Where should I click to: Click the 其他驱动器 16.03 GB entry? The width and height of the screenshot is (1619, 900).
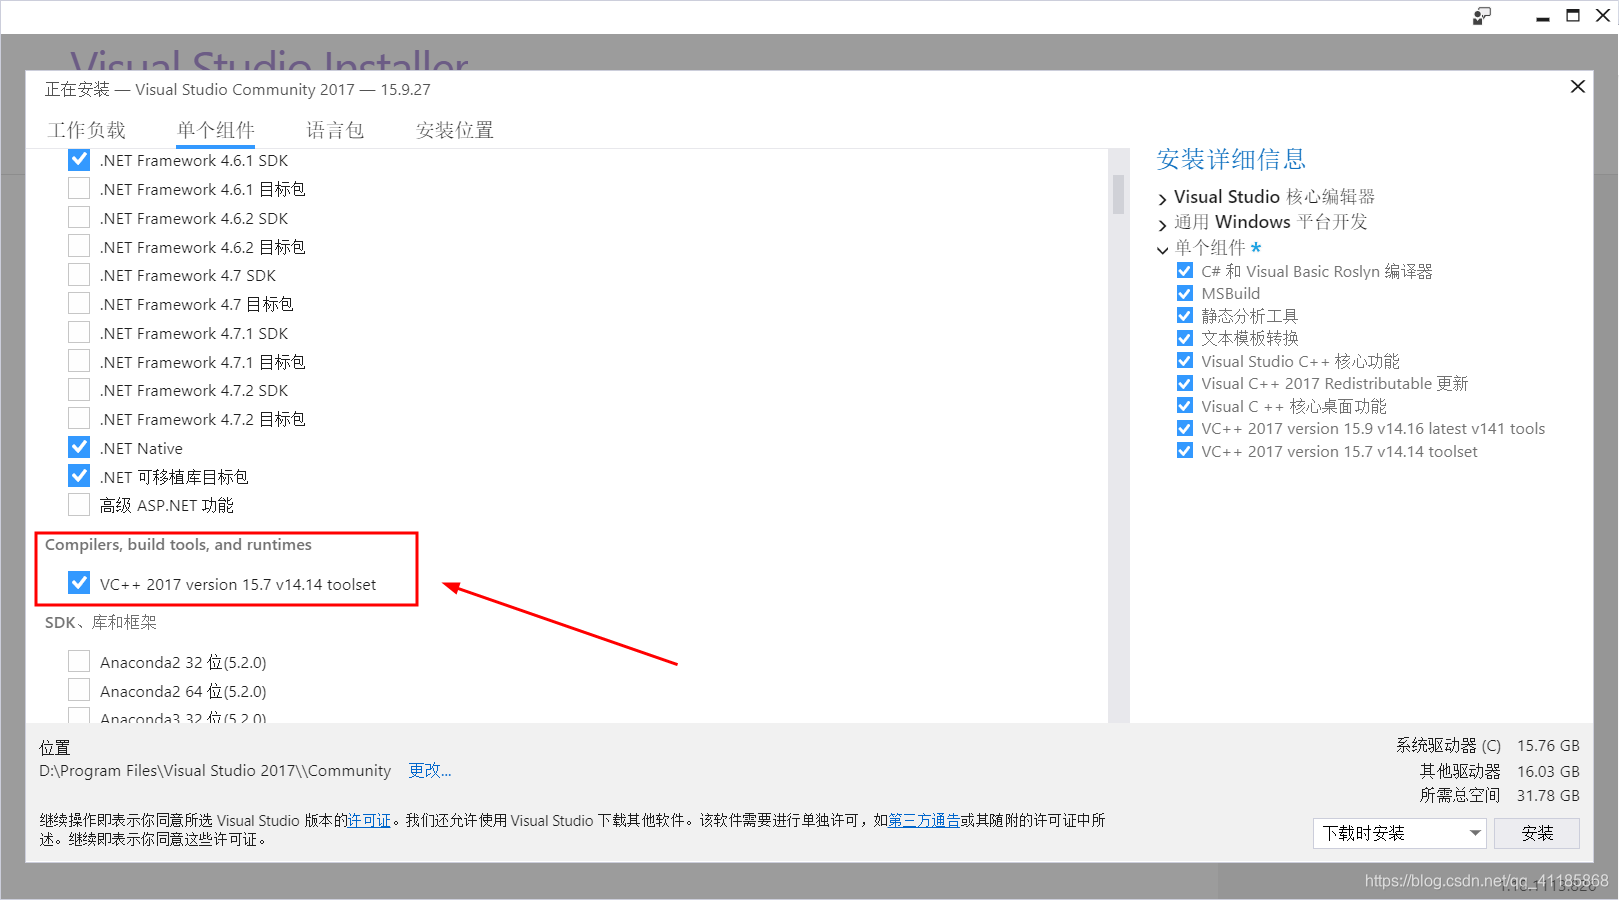pyautogui.click(x=1500, y=772)
